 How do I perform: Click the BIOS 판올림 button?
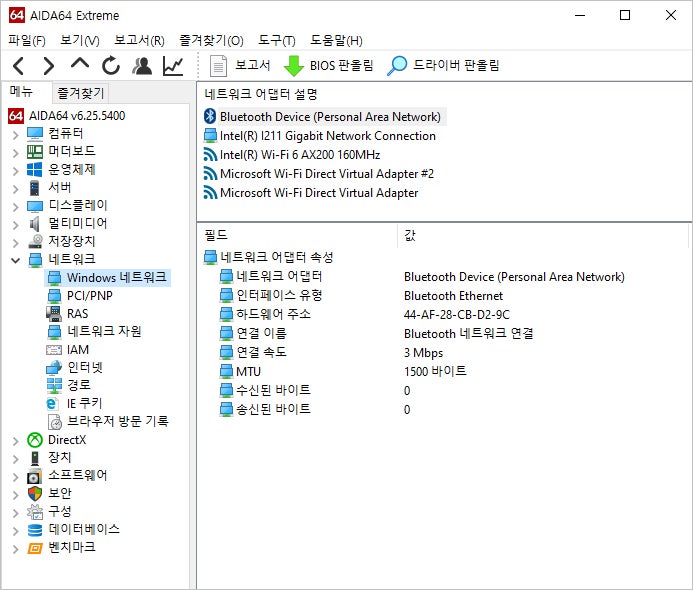pos(329,66)
